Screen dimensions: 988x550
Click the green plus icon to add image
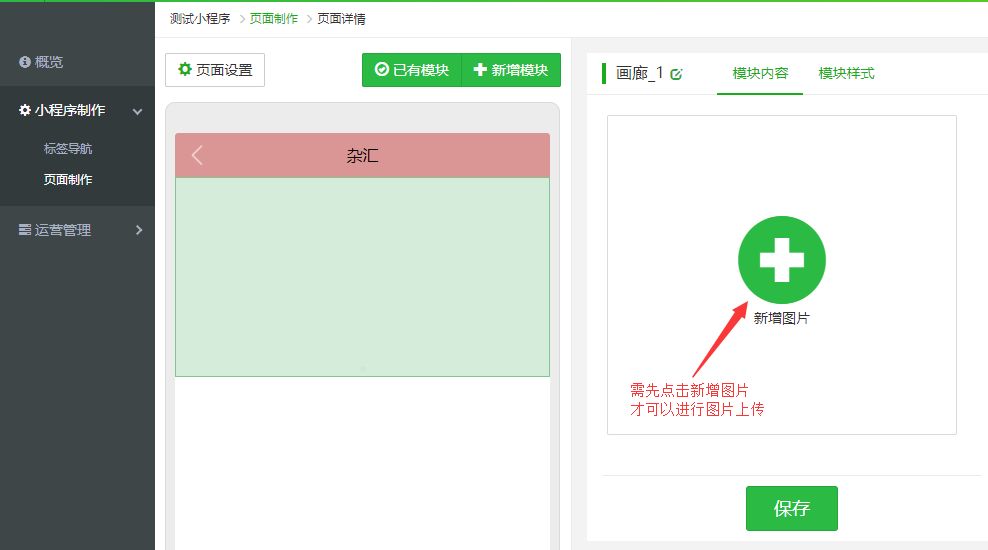point(781,260)
